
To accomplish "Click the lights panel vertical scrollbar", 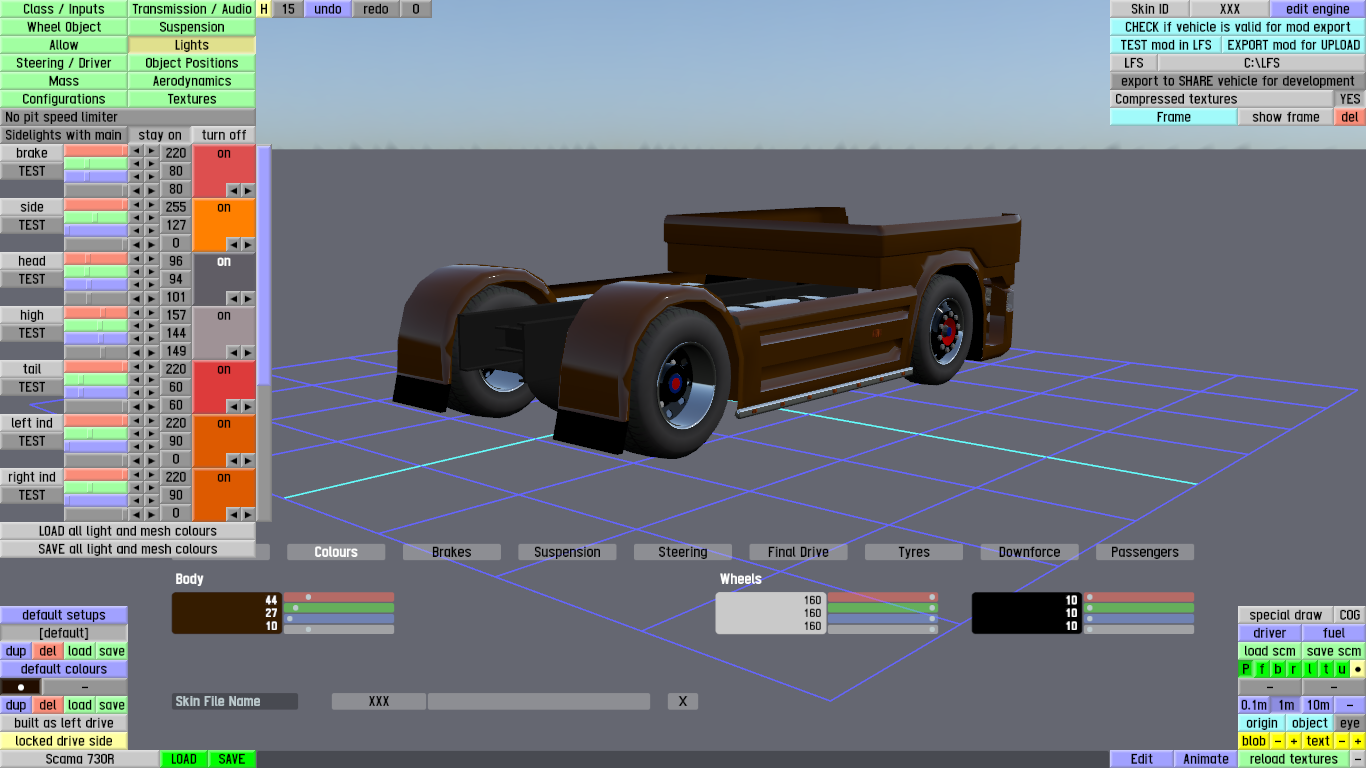I will [x=264, y=265].
